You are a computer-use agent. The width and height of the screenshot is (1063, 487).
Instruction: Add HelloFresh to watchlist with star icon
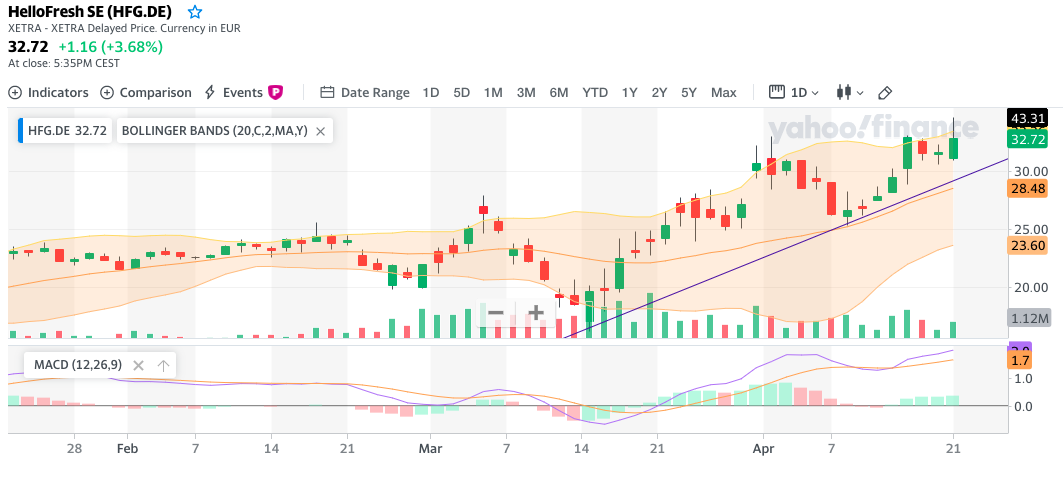(x=195, y=12)
